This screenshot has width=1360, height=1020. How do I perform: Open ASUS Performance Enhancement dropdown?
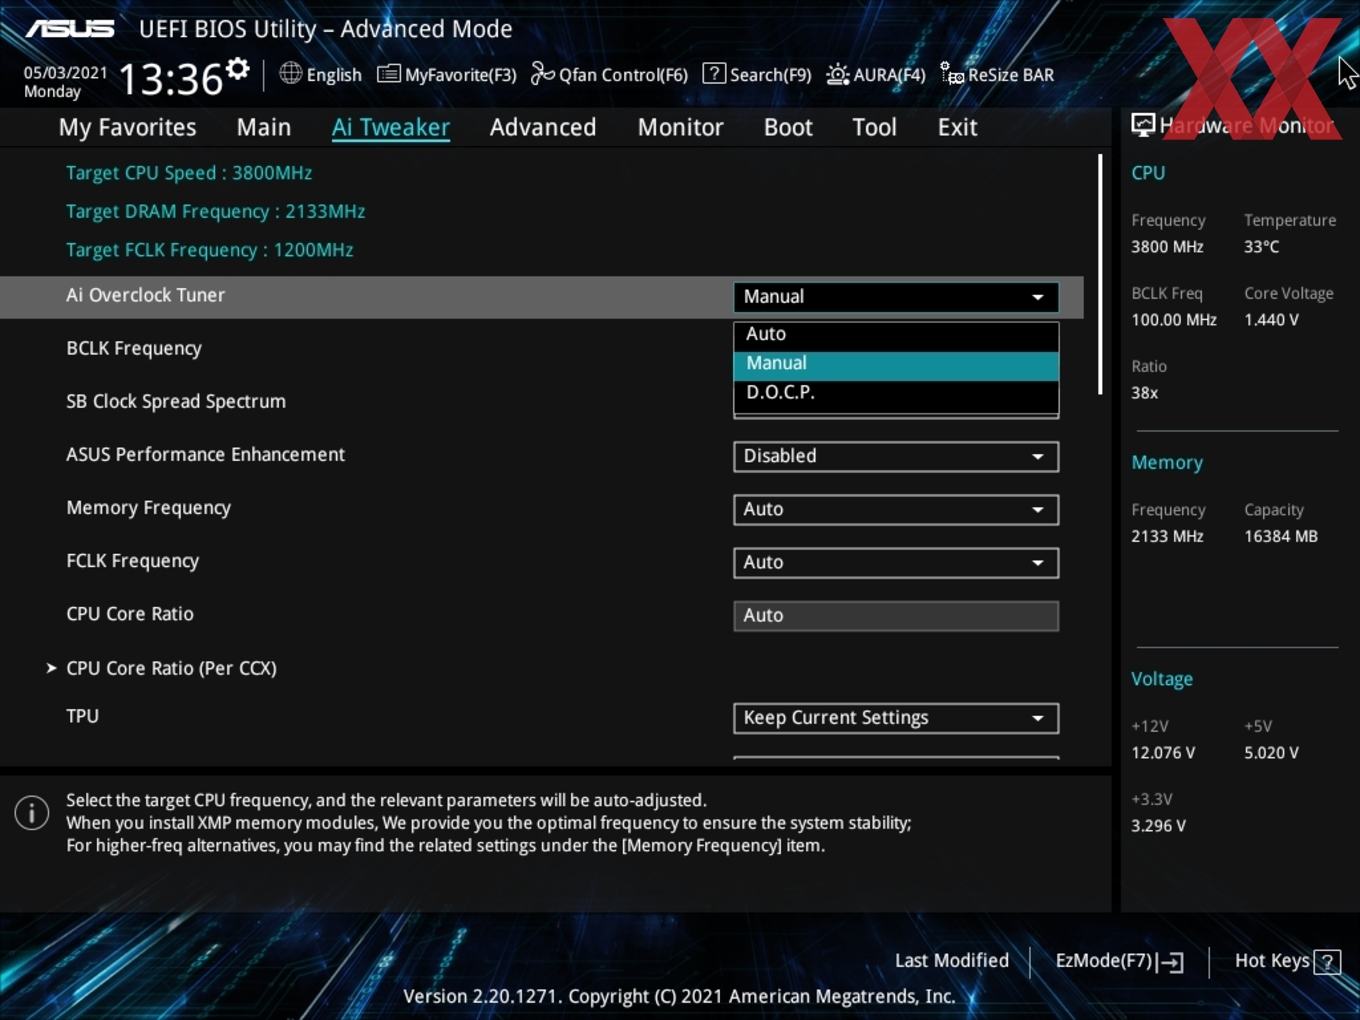click(x=896, y=456)
